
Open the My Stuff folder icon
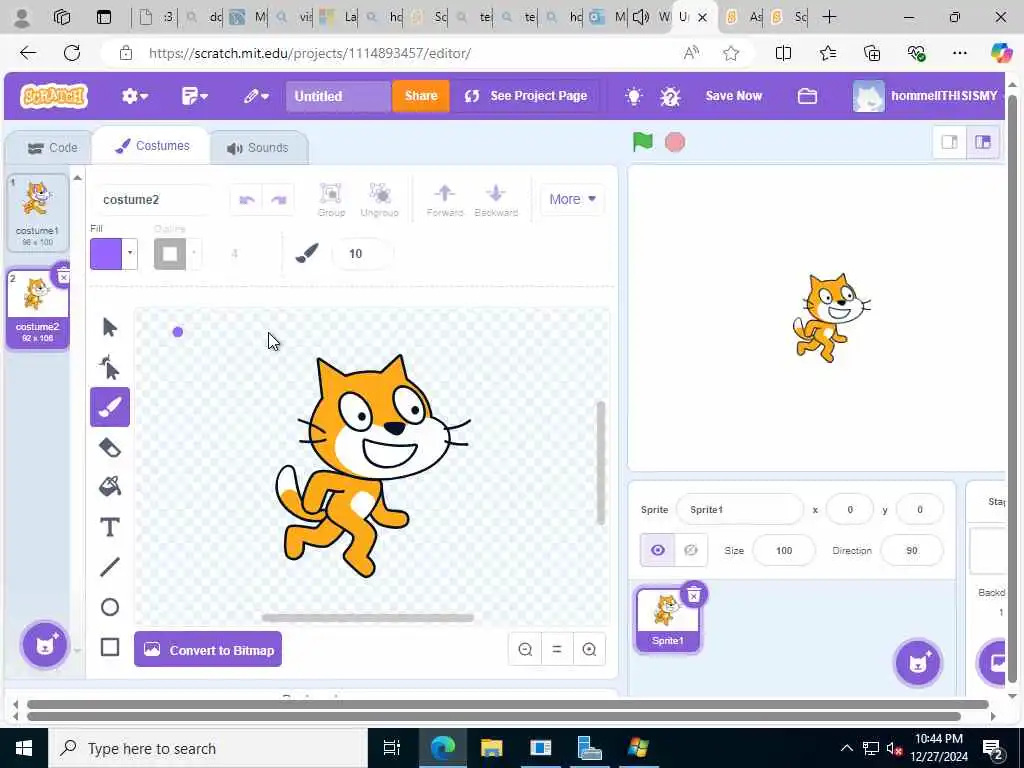[807, 97]
